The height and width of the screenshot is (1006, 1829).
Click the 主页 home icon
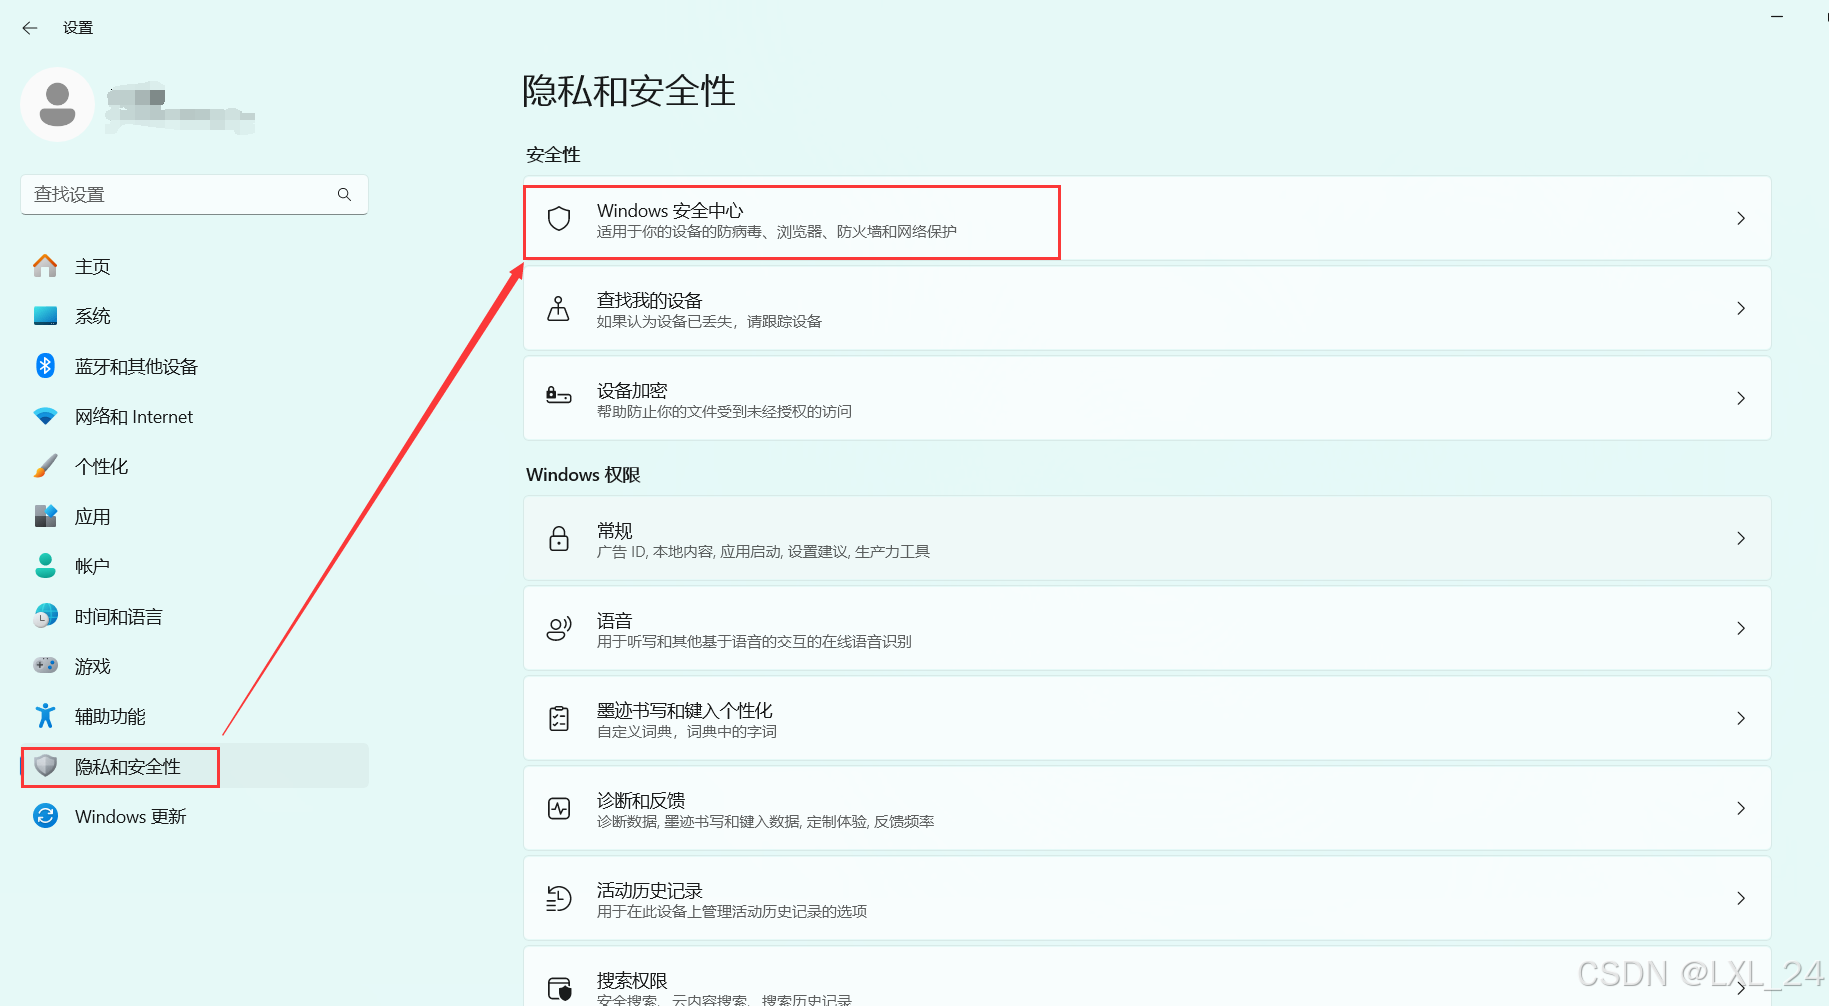45,266
